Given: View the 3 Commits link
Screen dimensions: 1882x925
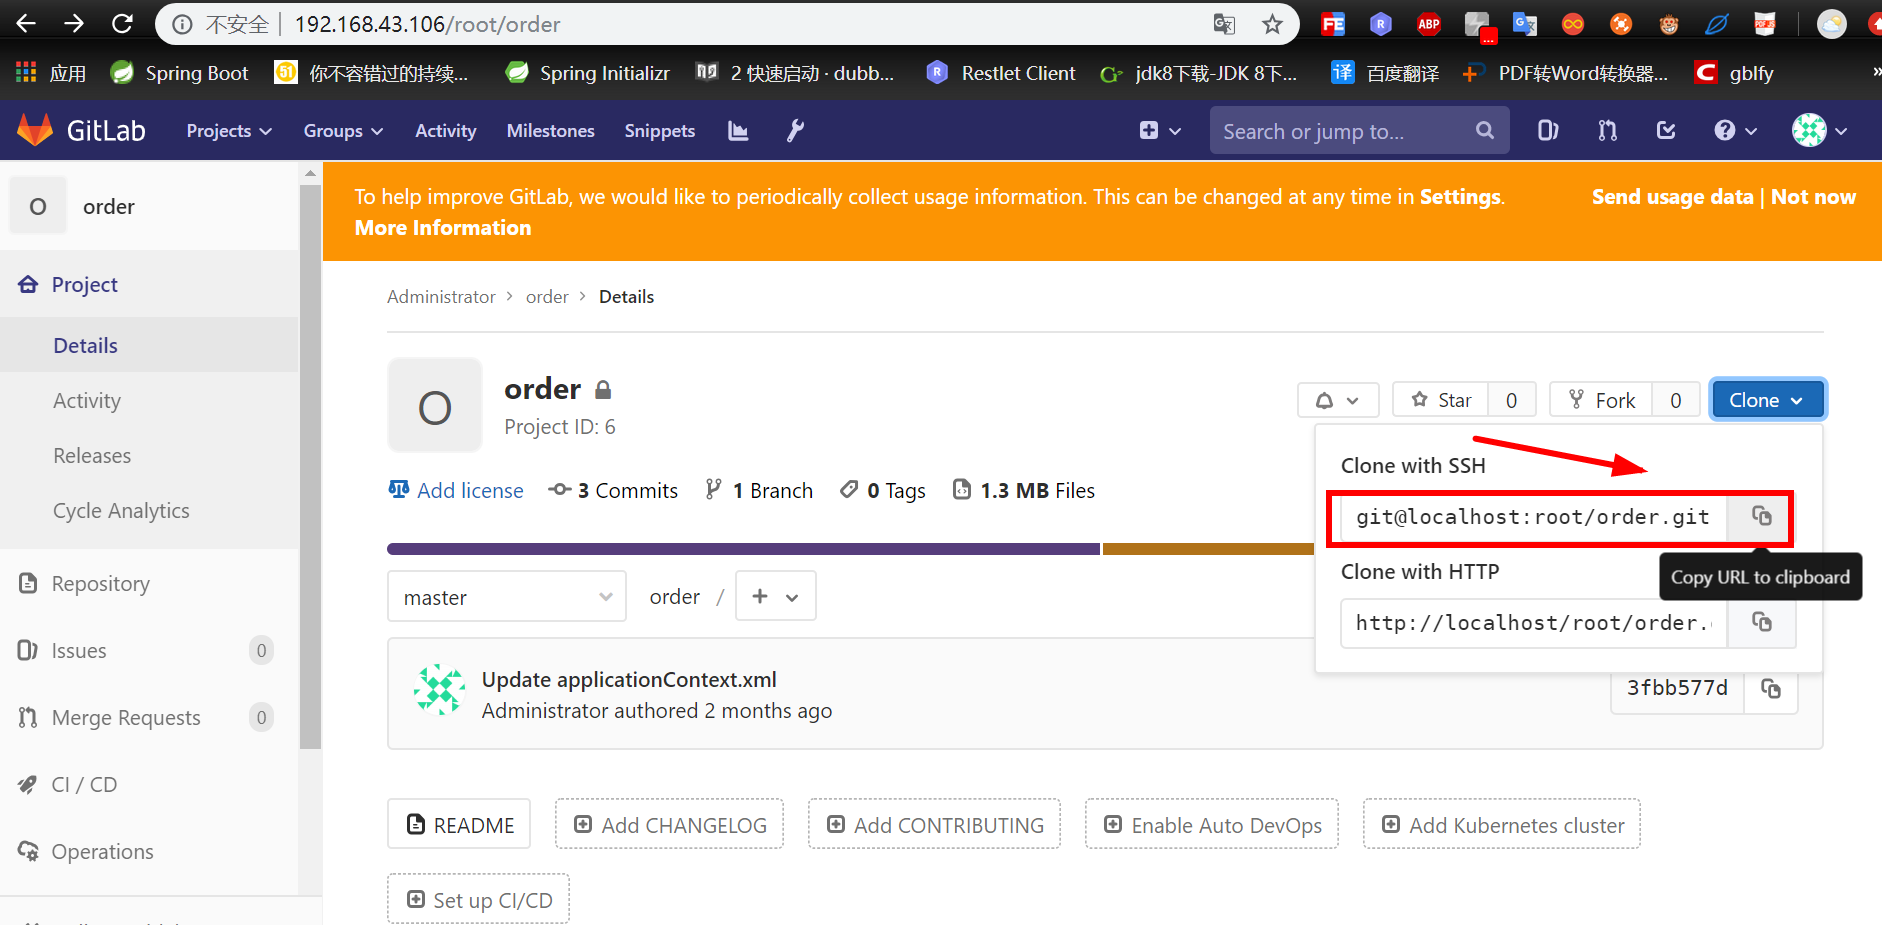Looking at the screenshot, I should (613, 490).
